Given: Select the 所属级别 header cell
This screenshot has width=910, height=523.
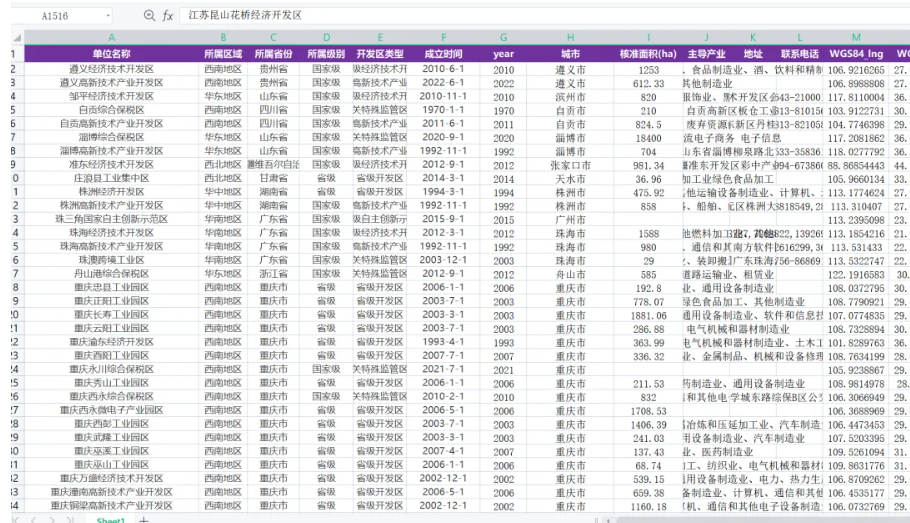Looking at the screenshot, I should coord(326,54).
